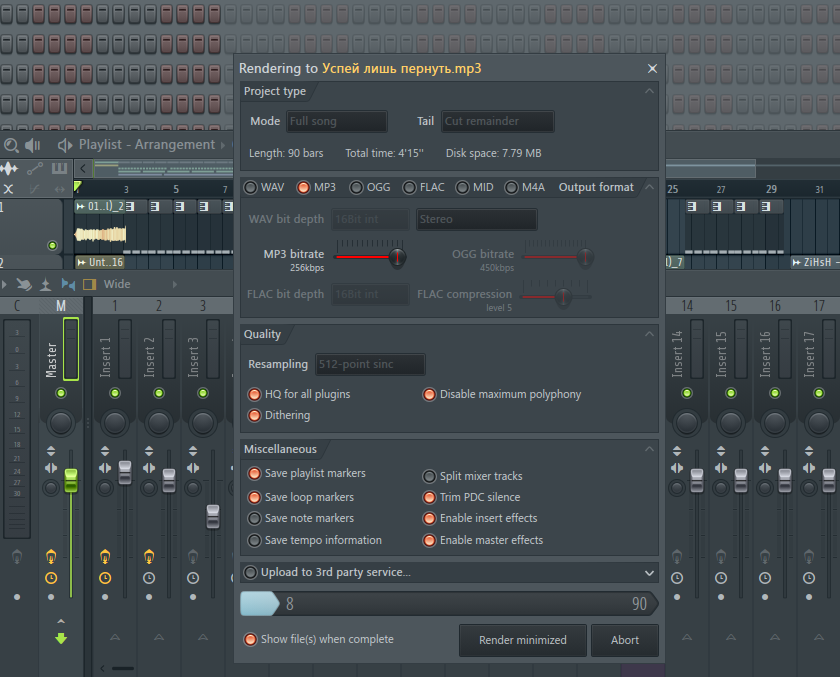840x677 pixels.
Task: Click Master track FX yellow icon
Action: coord(51,556)
